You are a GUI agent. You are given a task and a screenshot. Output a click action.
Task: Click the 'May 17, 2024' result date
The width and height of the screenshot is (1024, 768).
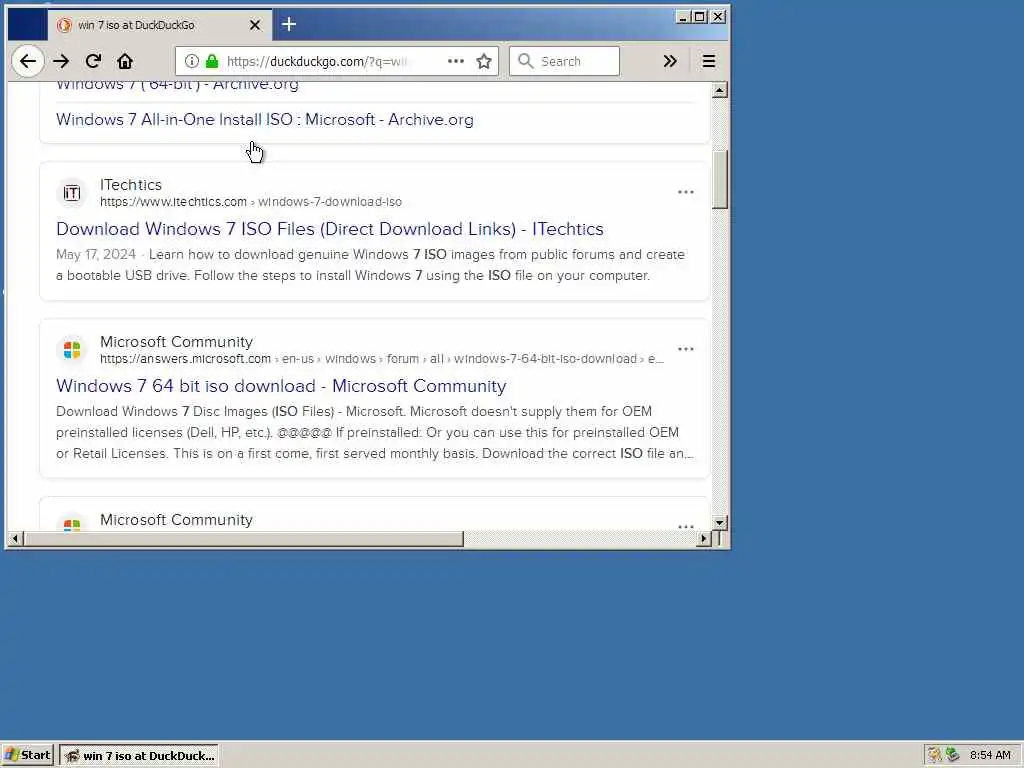point(96,254)
